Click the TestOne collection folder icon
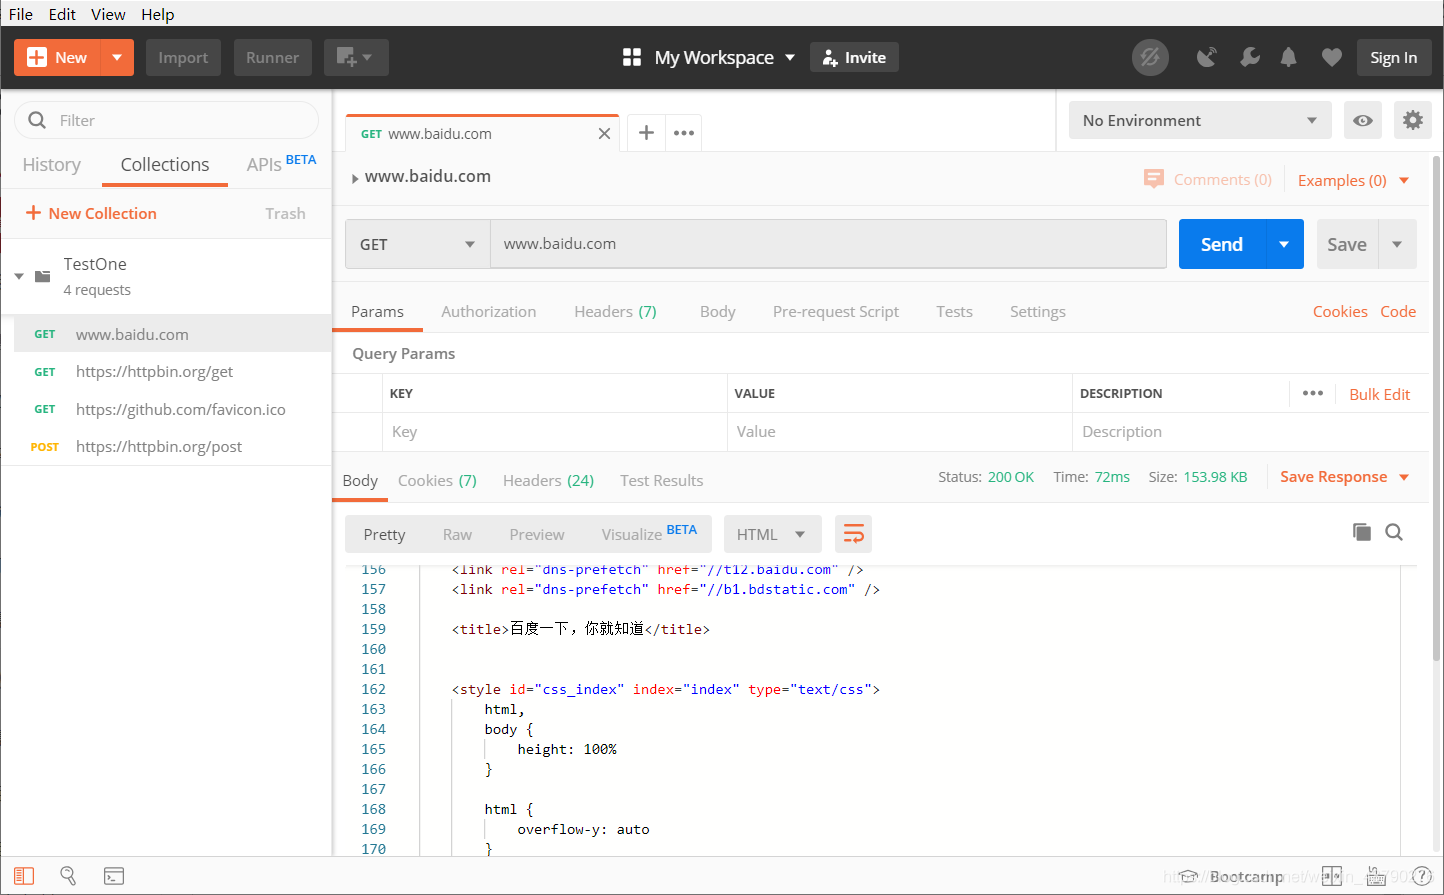The height and width of the screenshot is (895, 1444). (x=42, y=276)
